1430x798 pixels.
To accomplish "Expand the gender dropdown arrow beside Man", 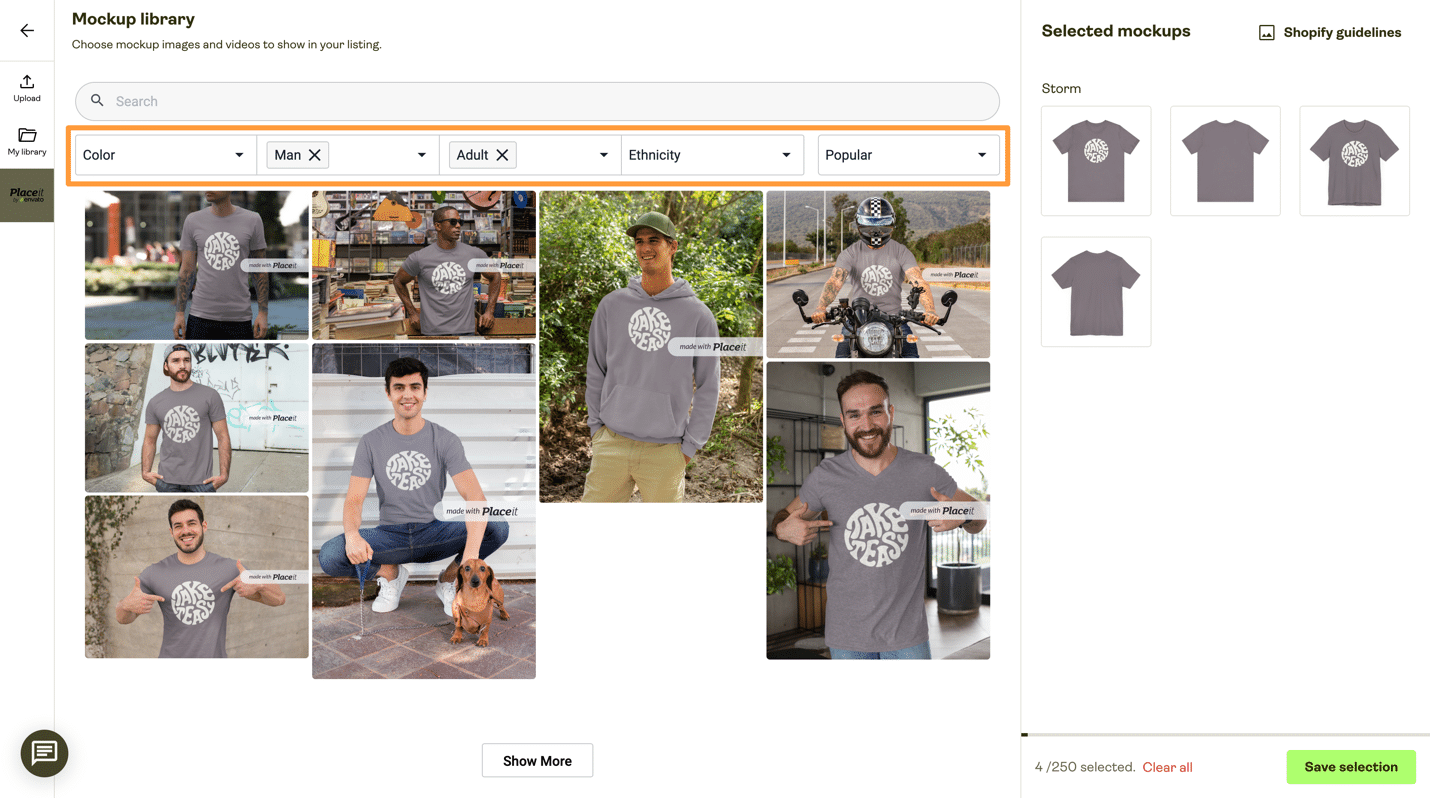I will pyautogui.click(x=421, y=155).
